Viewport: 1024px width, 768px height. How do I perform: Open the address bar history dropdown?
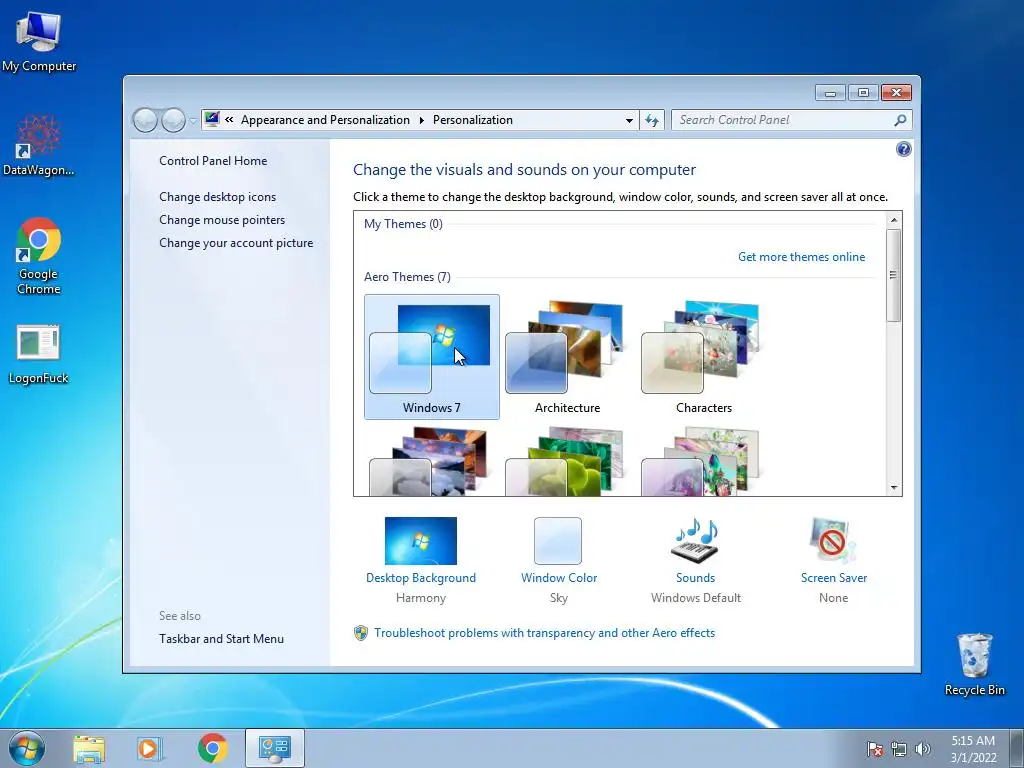(629, 120)
